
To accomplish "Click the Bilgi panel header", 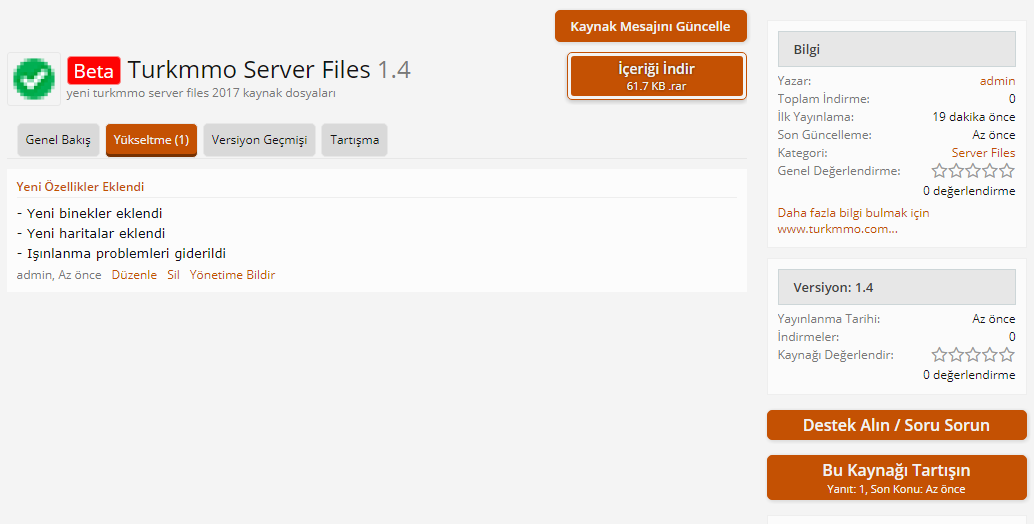I will point(896,49).
